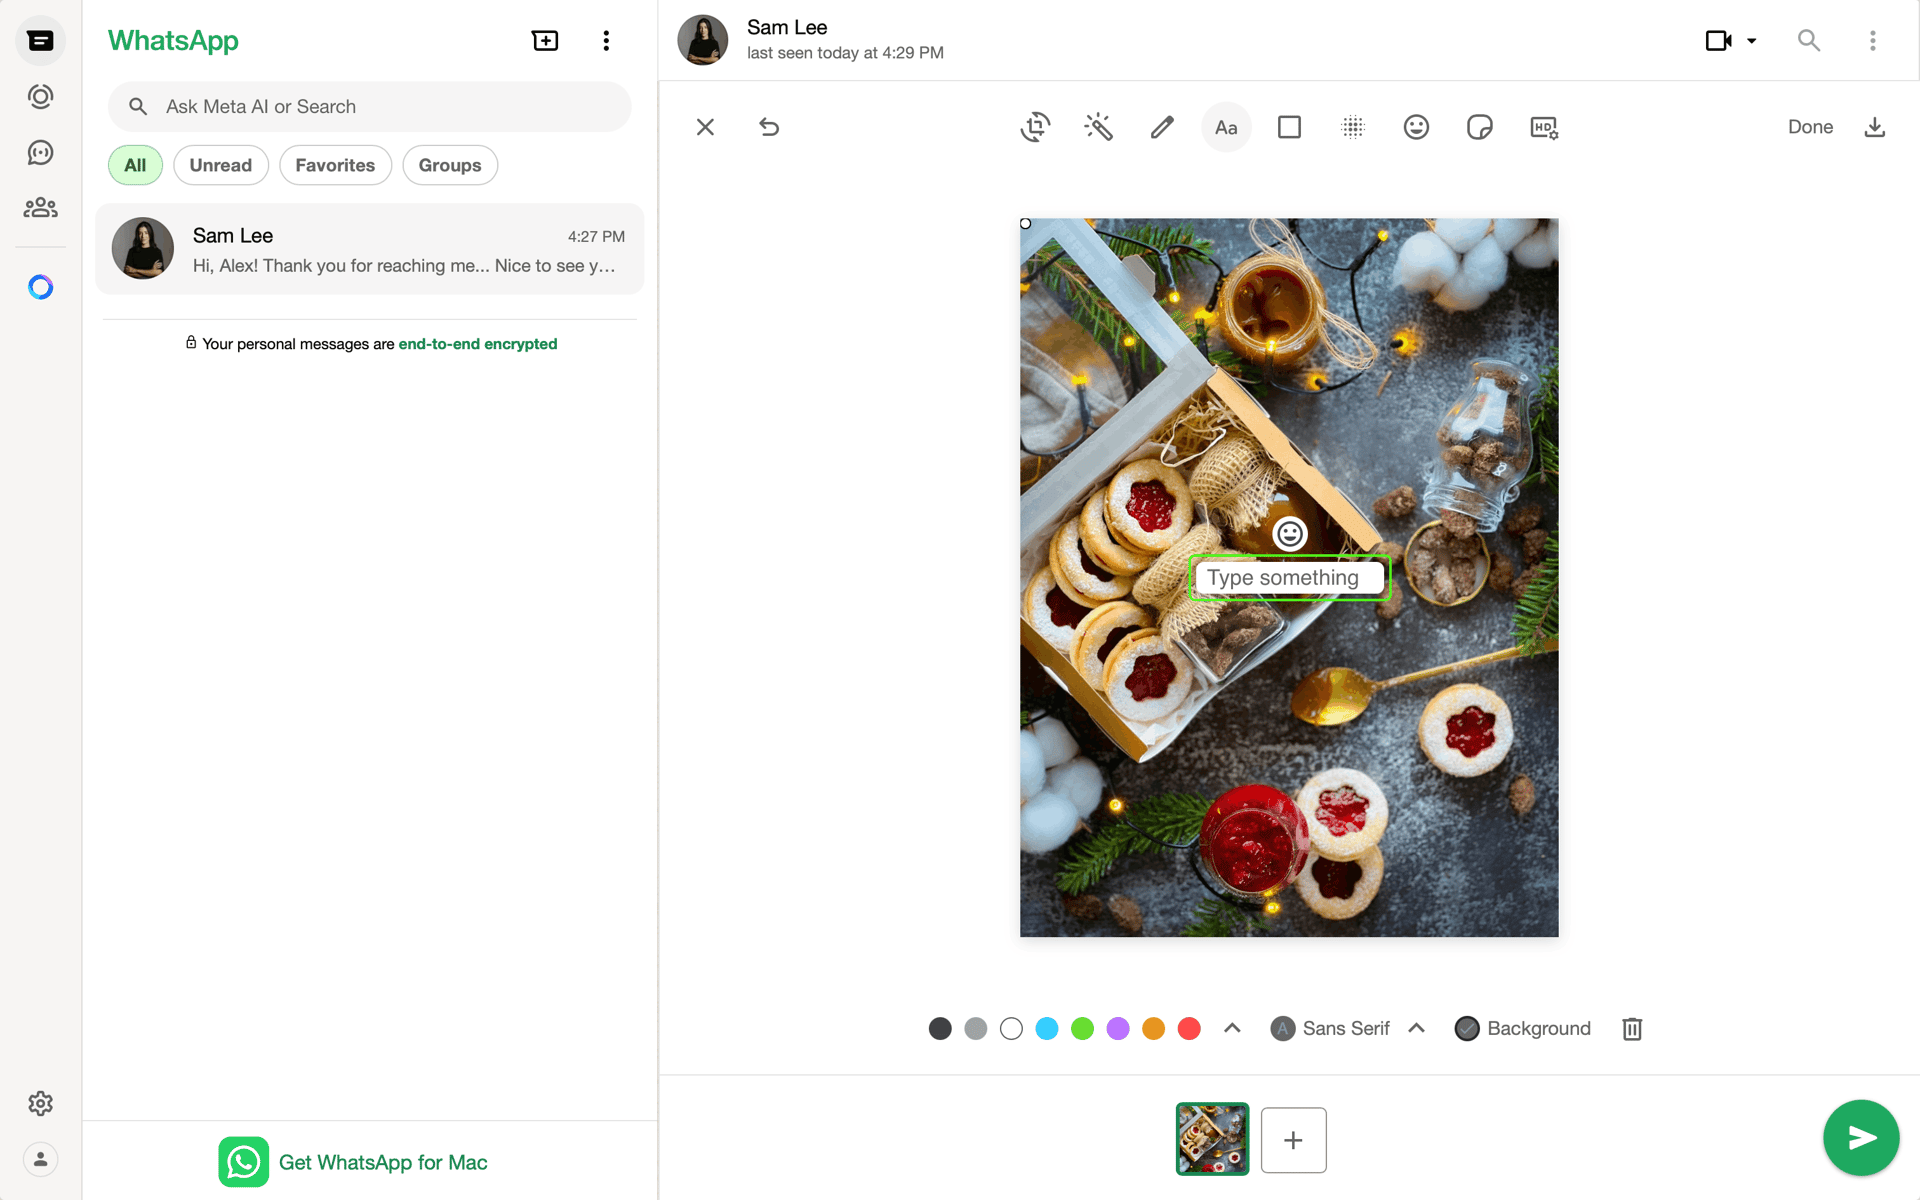This screenshot has height=1200, width=1920.
Task: Select the cookie image thumbnail
Action: (1212, 1139)
